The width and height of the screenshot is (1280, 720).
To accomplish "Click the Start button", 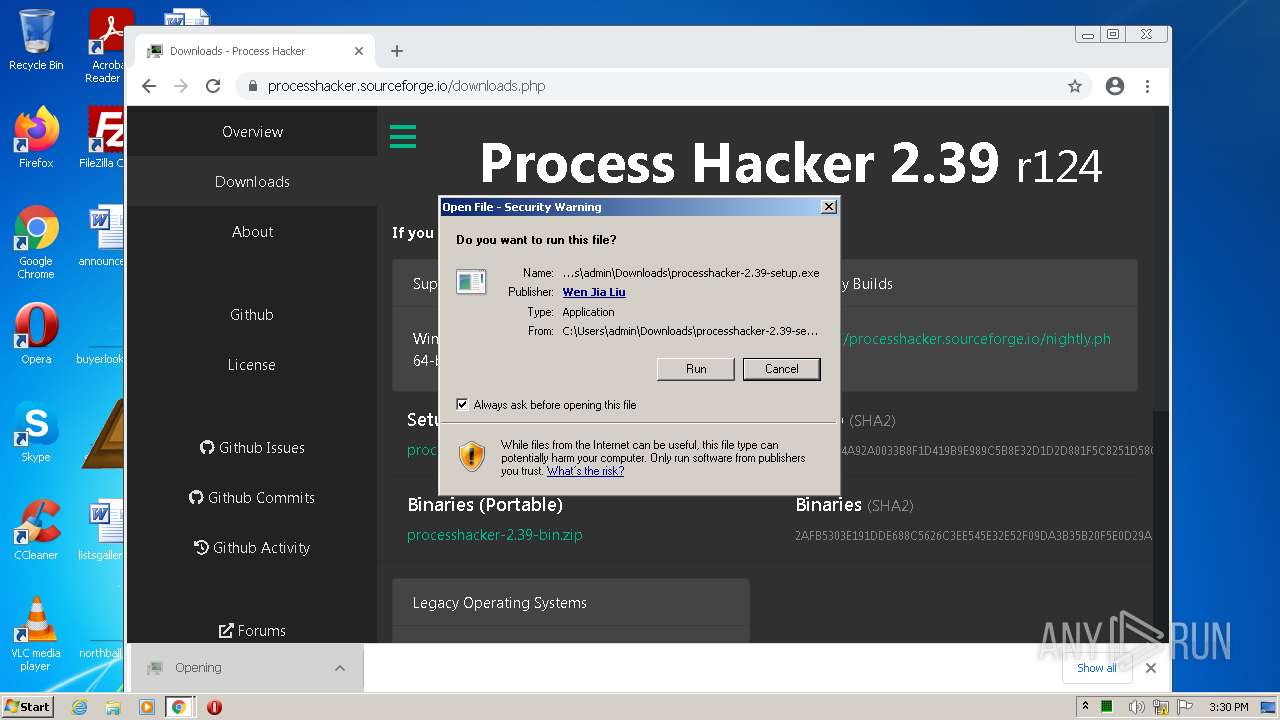I will 28,707.
